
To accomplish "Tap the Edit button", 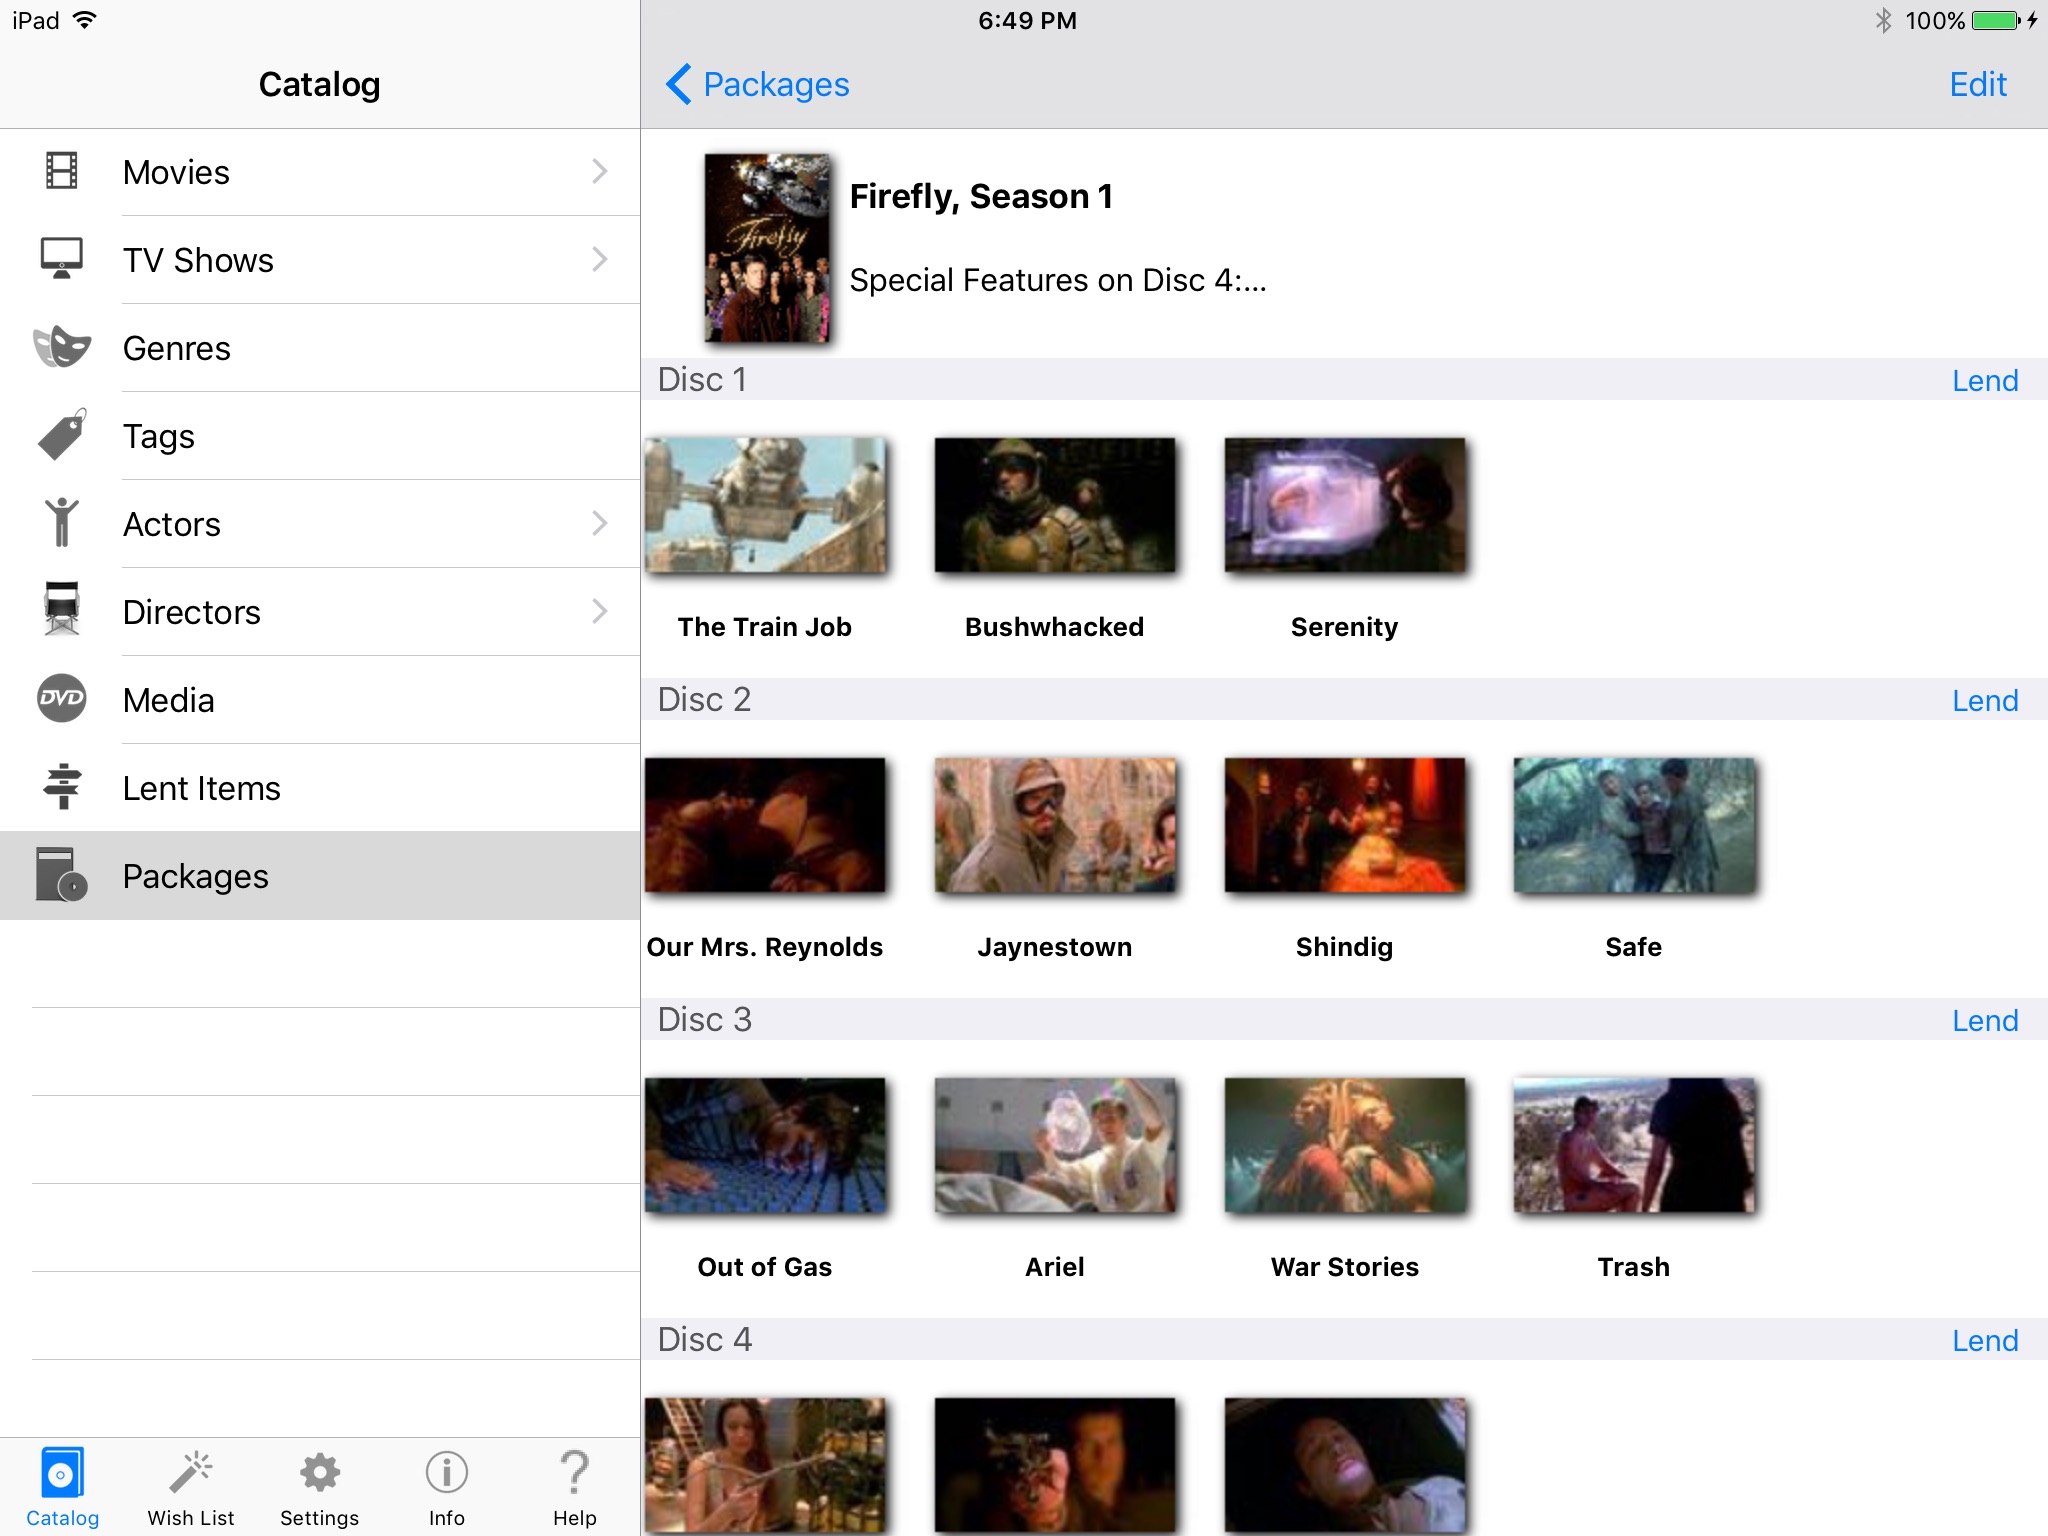I will 1978,84.
